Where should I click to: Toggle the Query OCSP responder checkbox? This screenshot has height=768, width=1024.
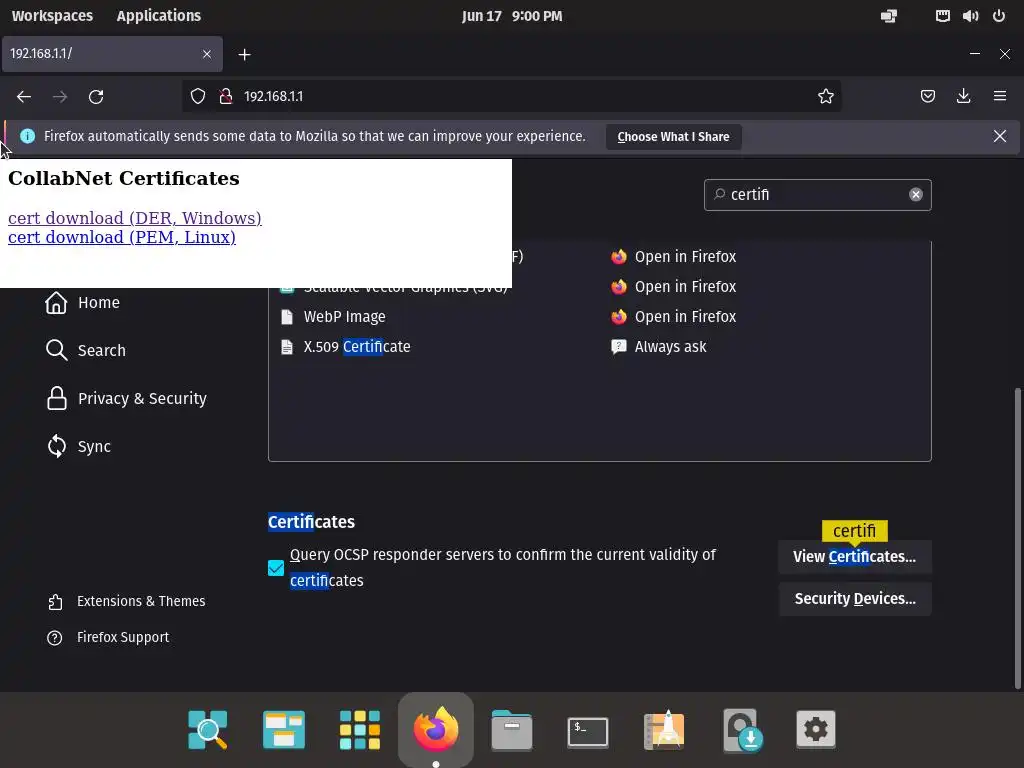[276, 568]
